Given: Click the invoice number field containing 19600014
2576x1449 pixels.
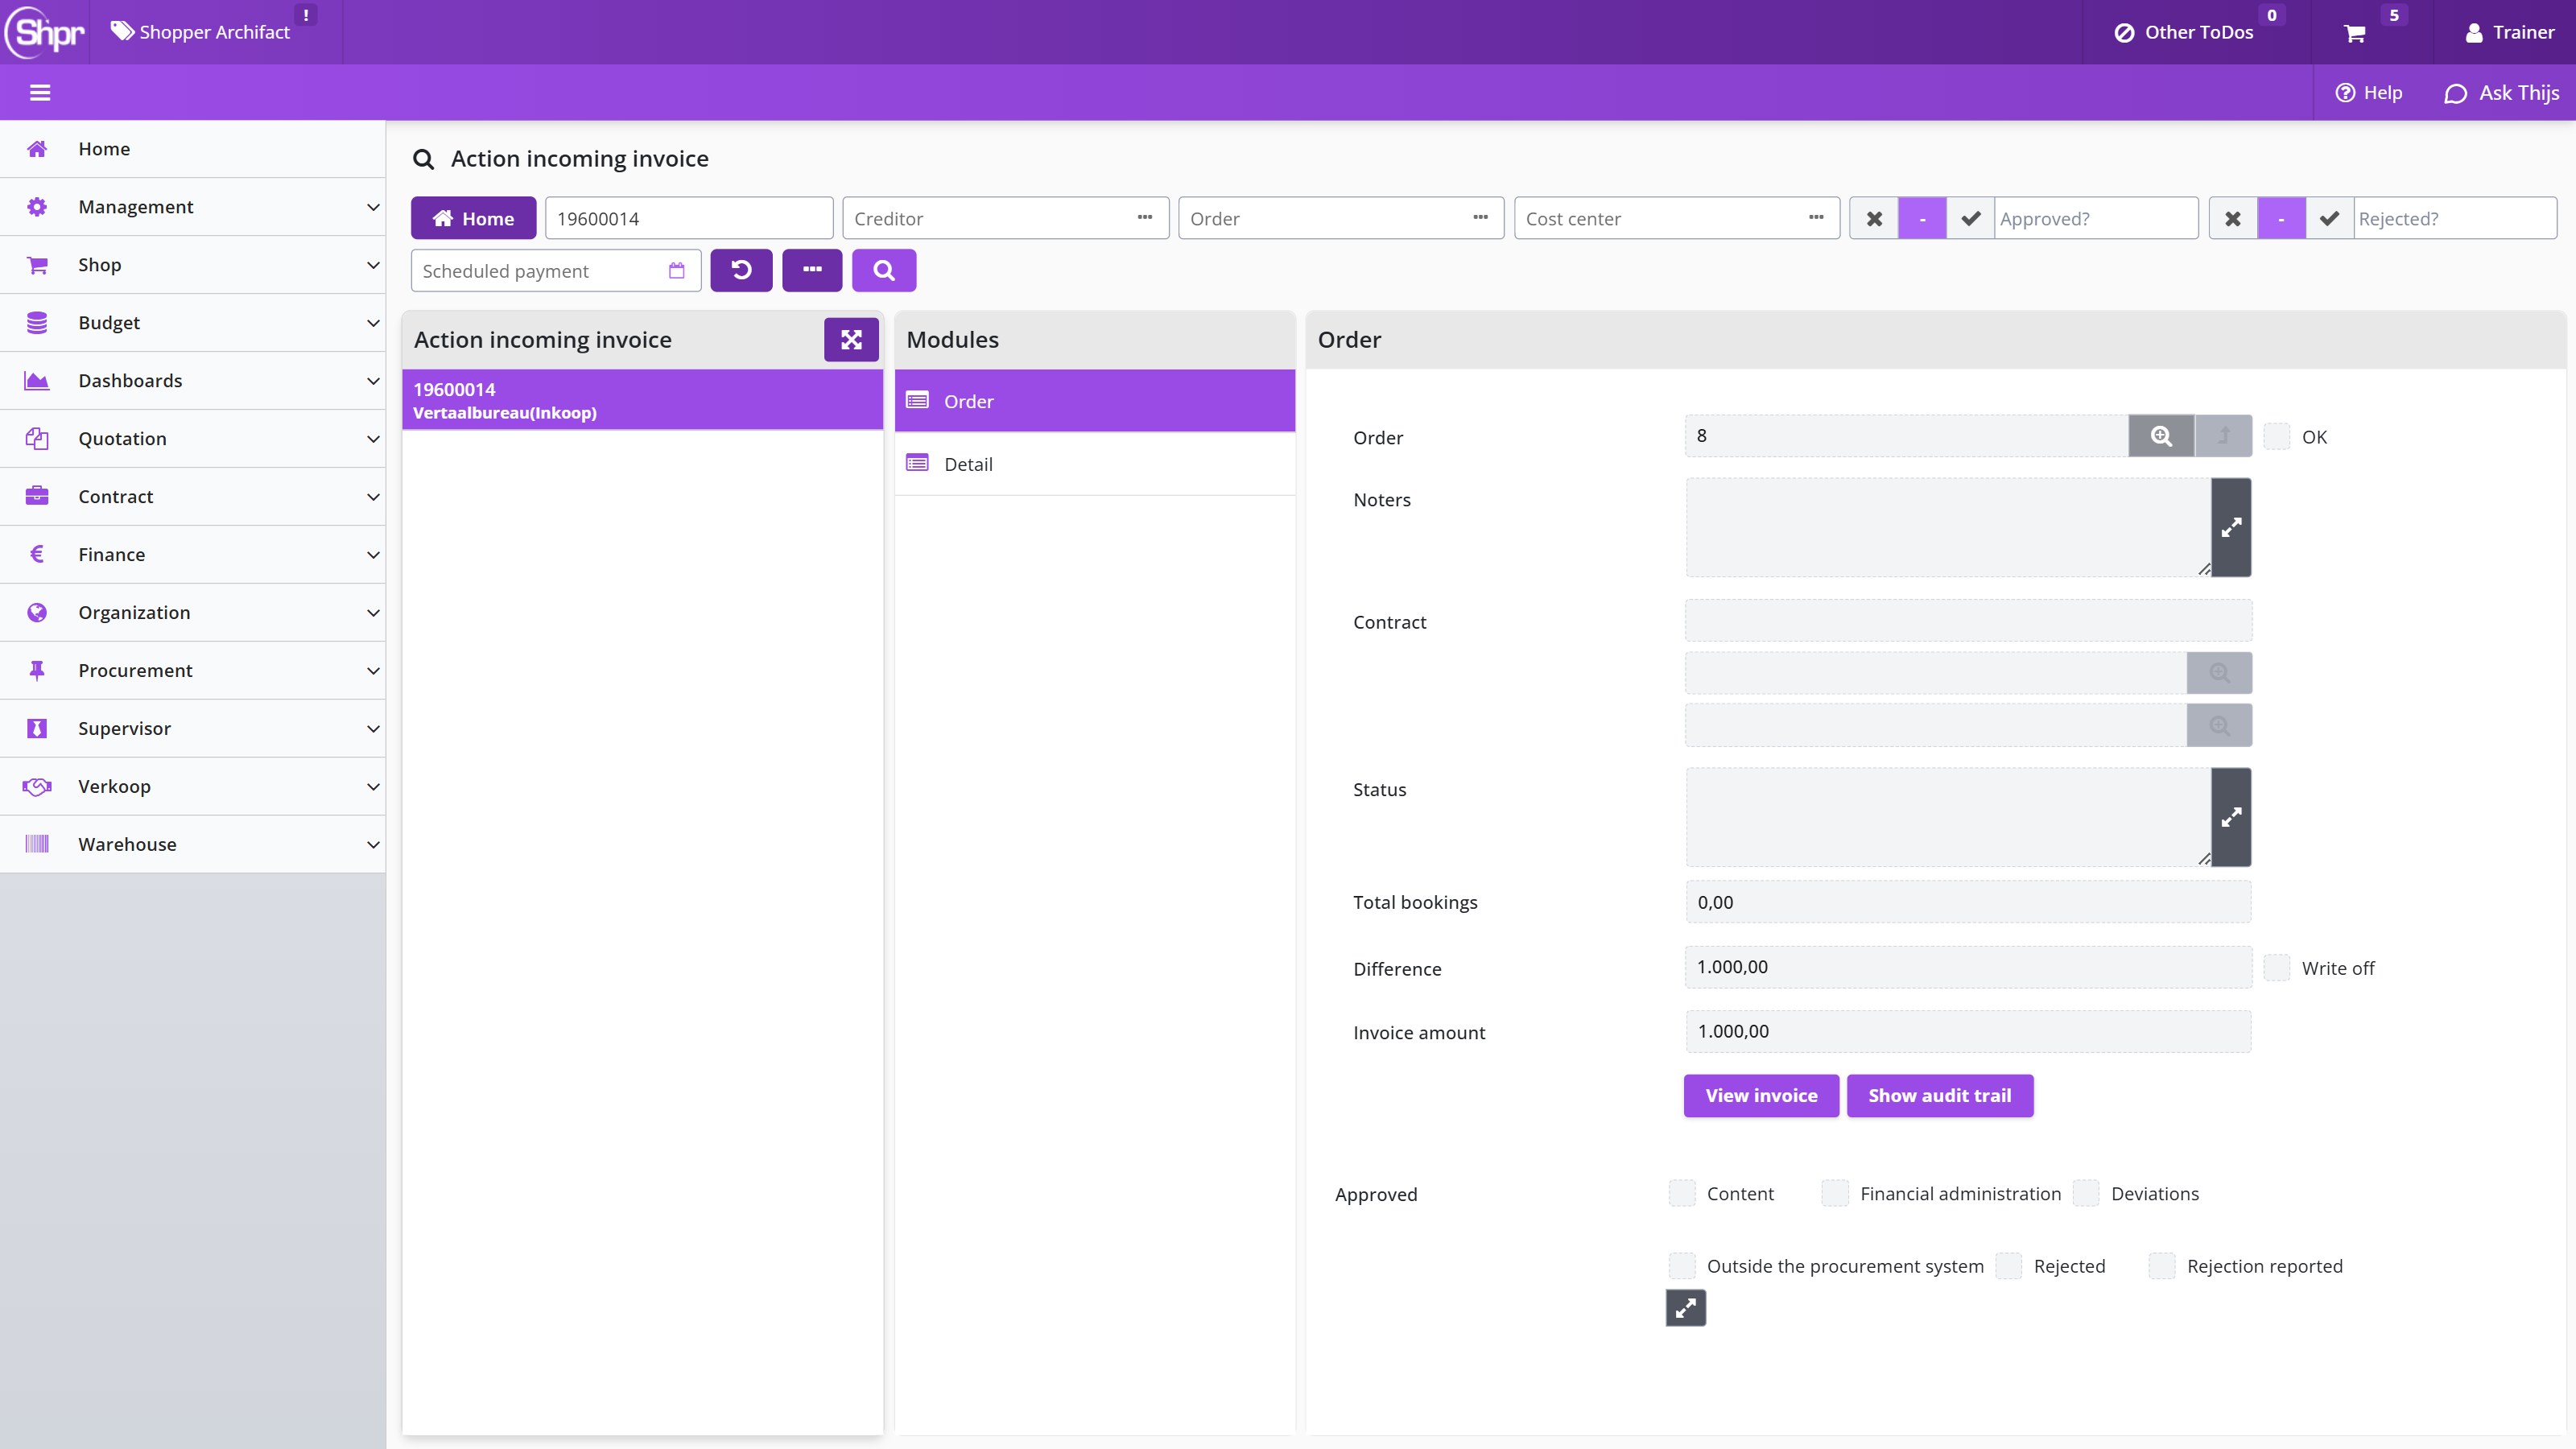Looking at the screenshot, I should click(689, 218).
